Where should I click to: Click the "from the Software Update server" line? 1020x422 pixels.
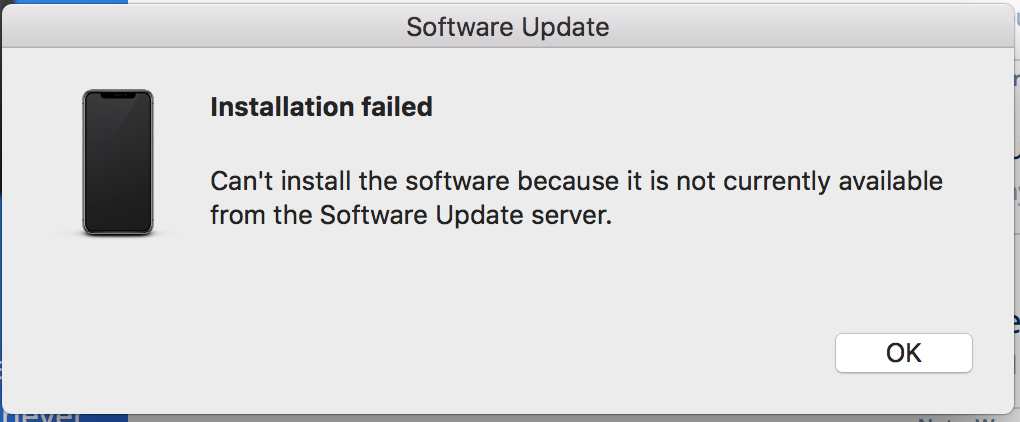[410, 216]
